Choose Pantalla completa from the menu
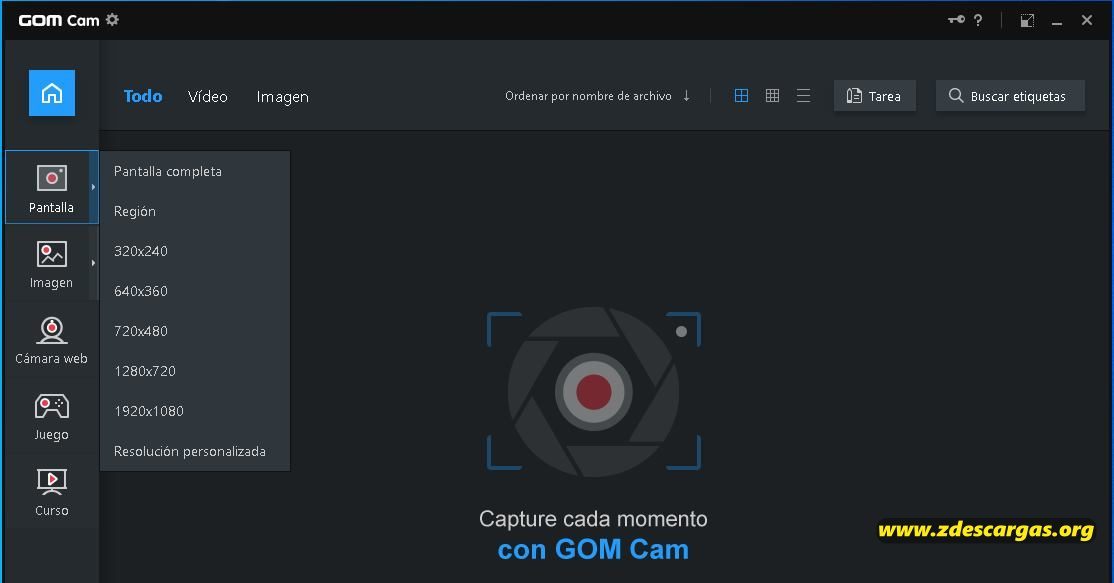1114x583 pixels. pos(195,171)
